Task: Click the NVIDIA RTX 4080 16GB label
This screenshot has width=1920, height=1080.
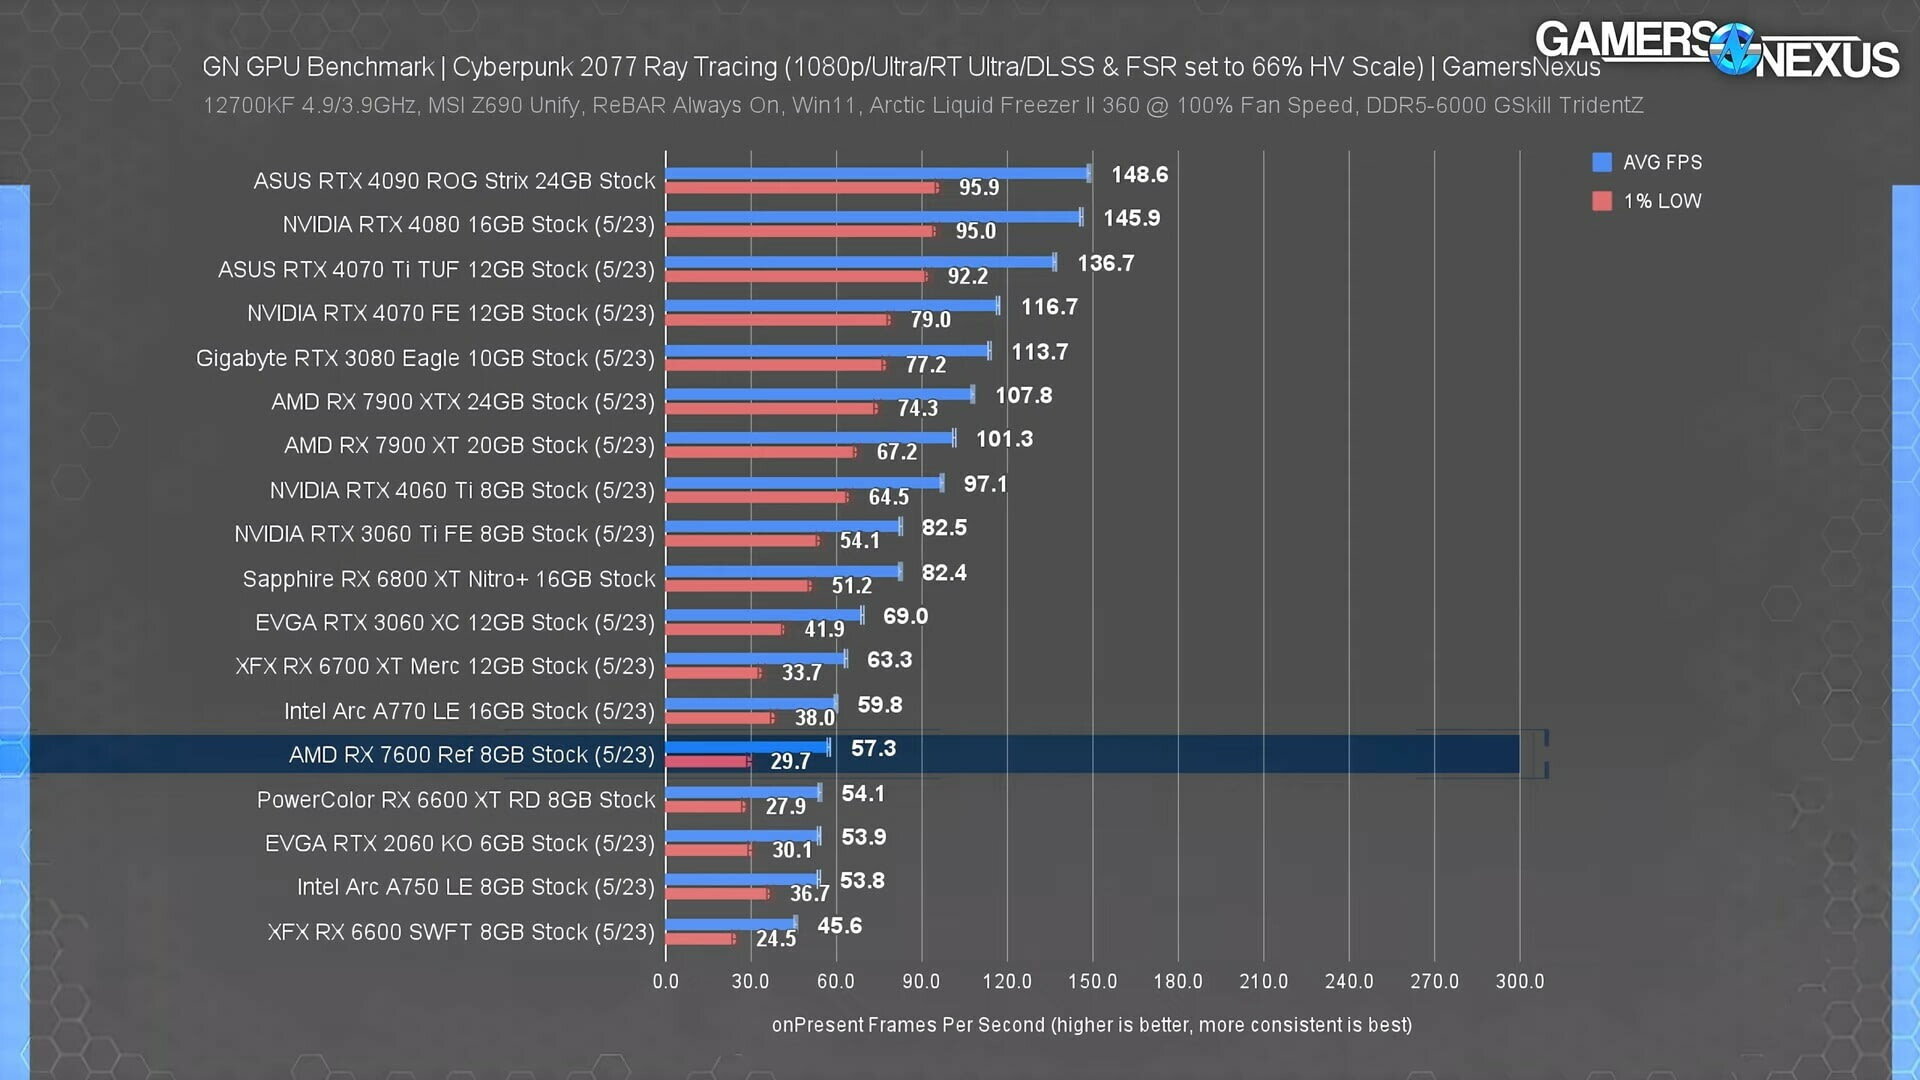Action: [x=468, y=225]
